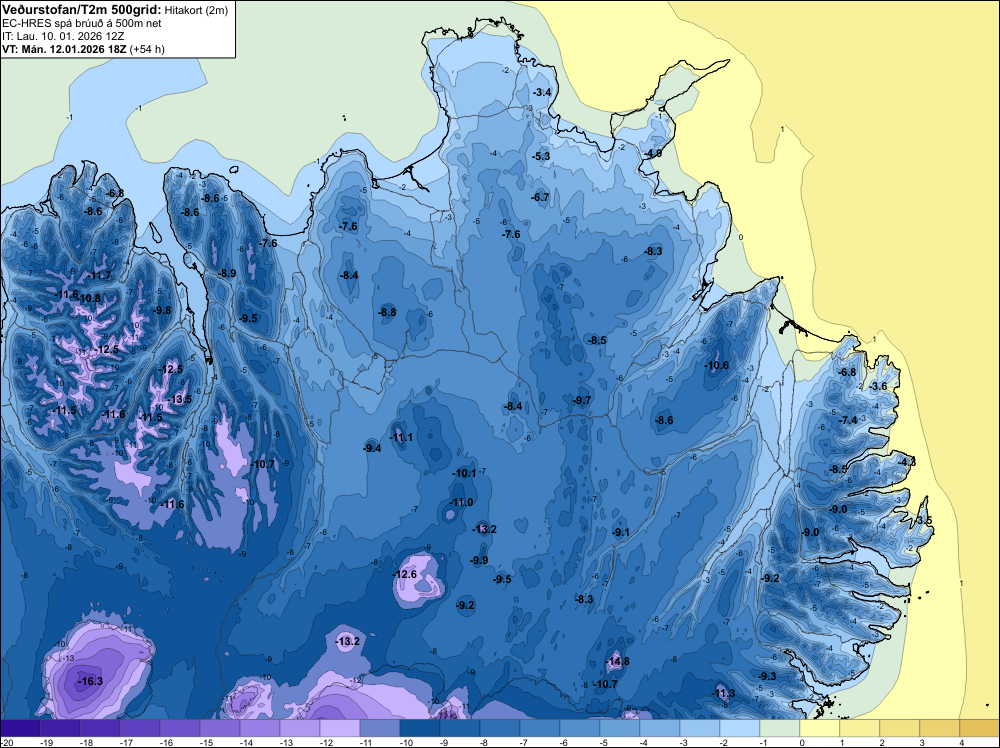
Task: Select the dark blue legend swatch at -10
Action: [420, 728]
